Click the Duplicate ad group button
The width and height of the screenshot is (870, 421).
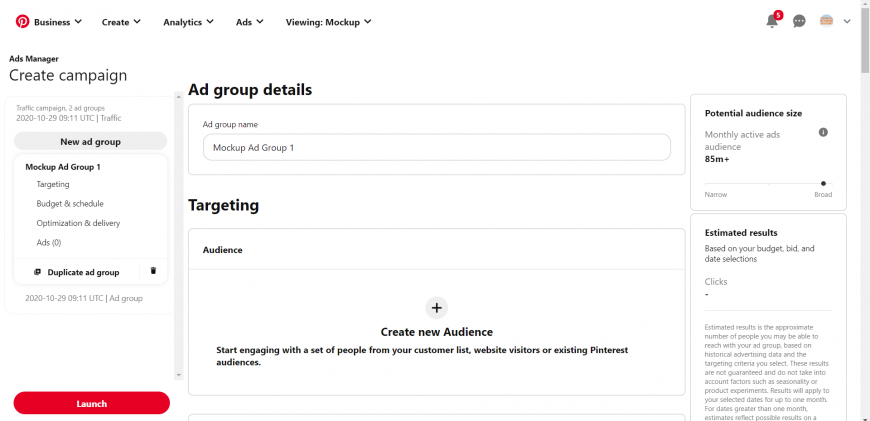point(77,272)
